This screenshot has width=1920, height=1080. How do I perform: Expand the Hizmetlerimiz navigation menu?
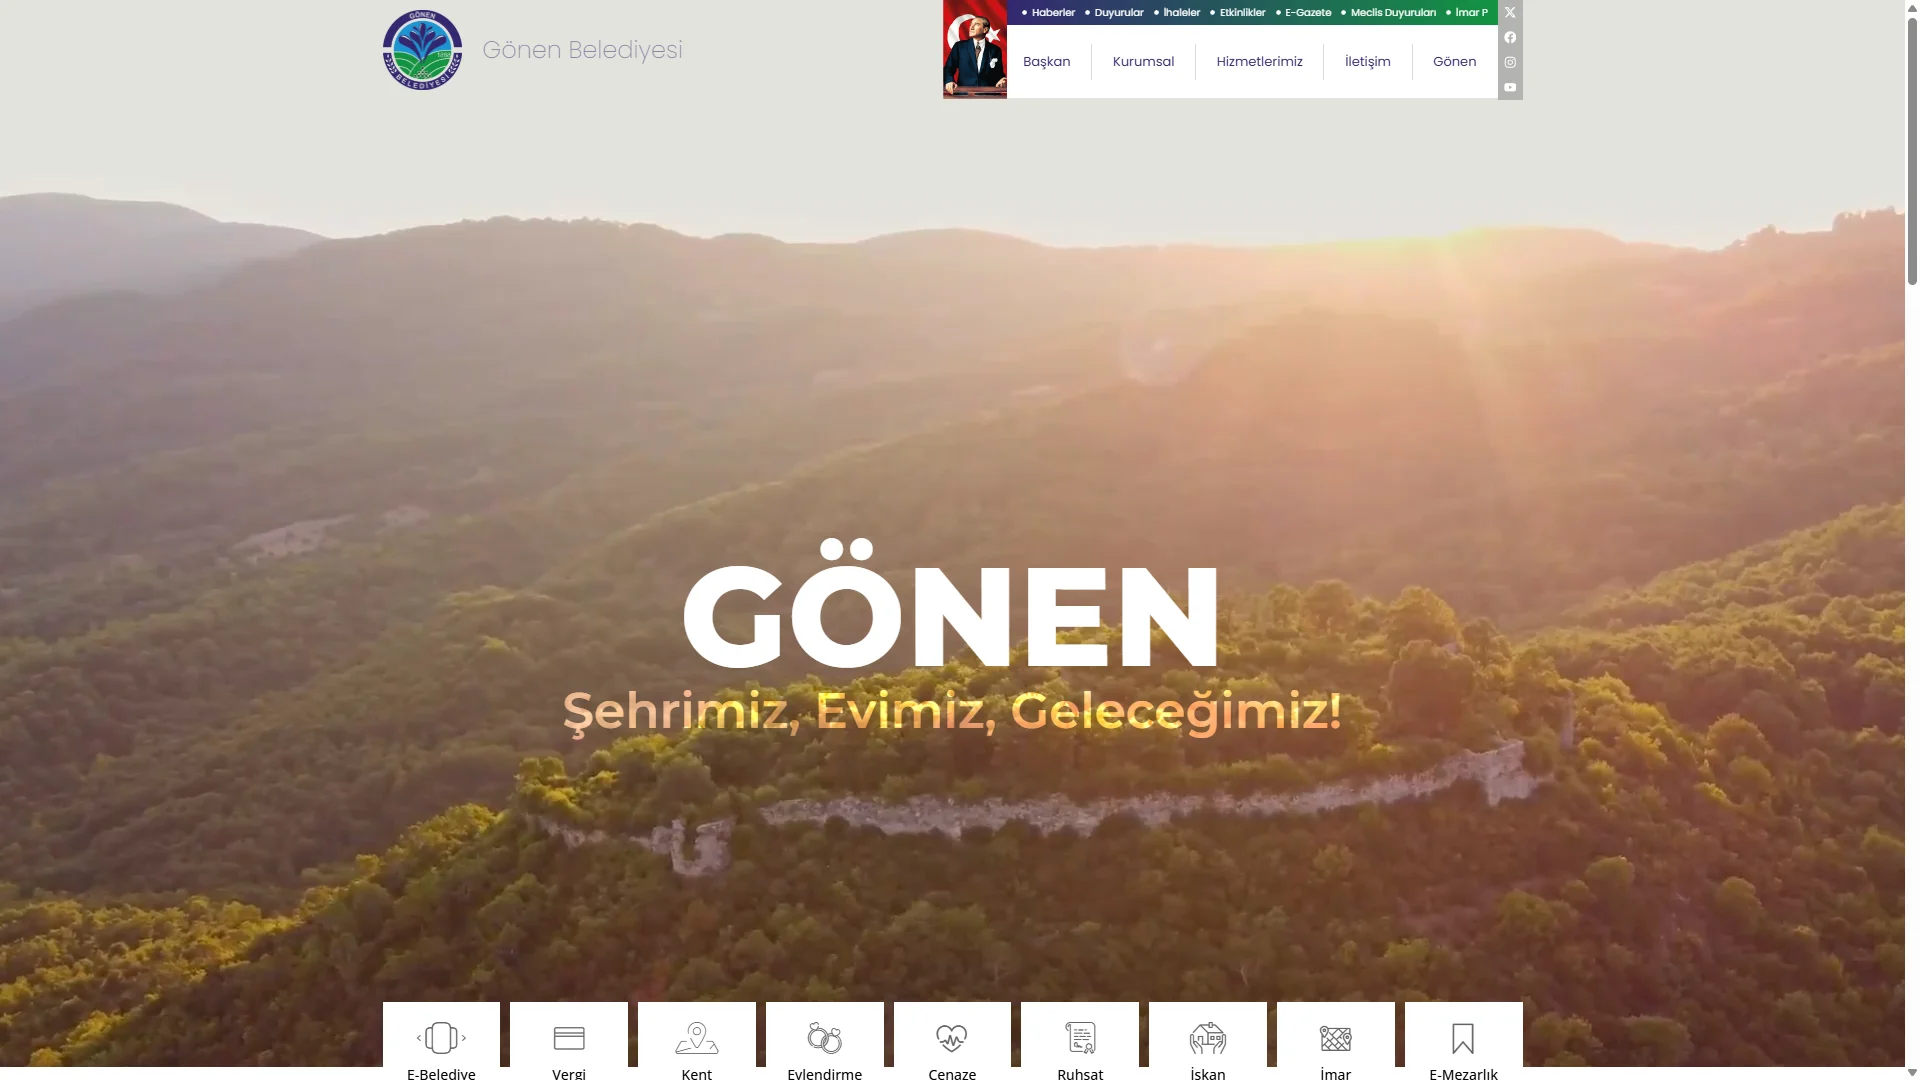1259,61
